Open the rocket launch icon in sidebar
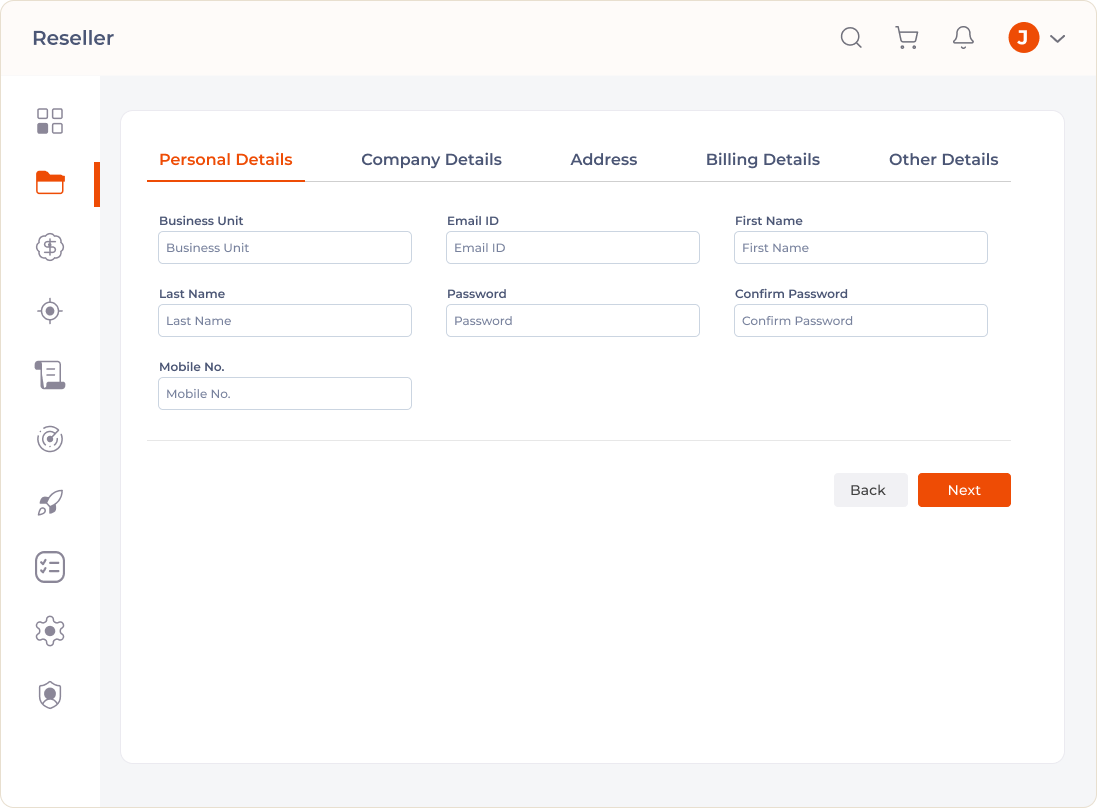This screenshot has width=1097, height=808. pos(50,503)
